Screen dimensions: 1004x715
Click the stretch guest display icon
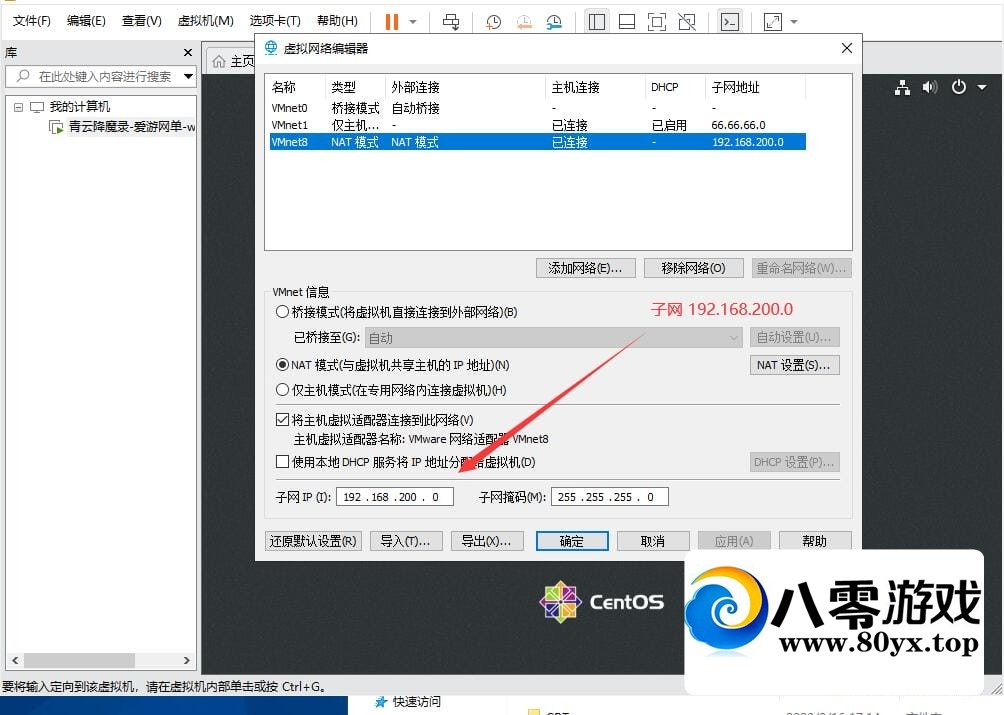click(773, 22)
